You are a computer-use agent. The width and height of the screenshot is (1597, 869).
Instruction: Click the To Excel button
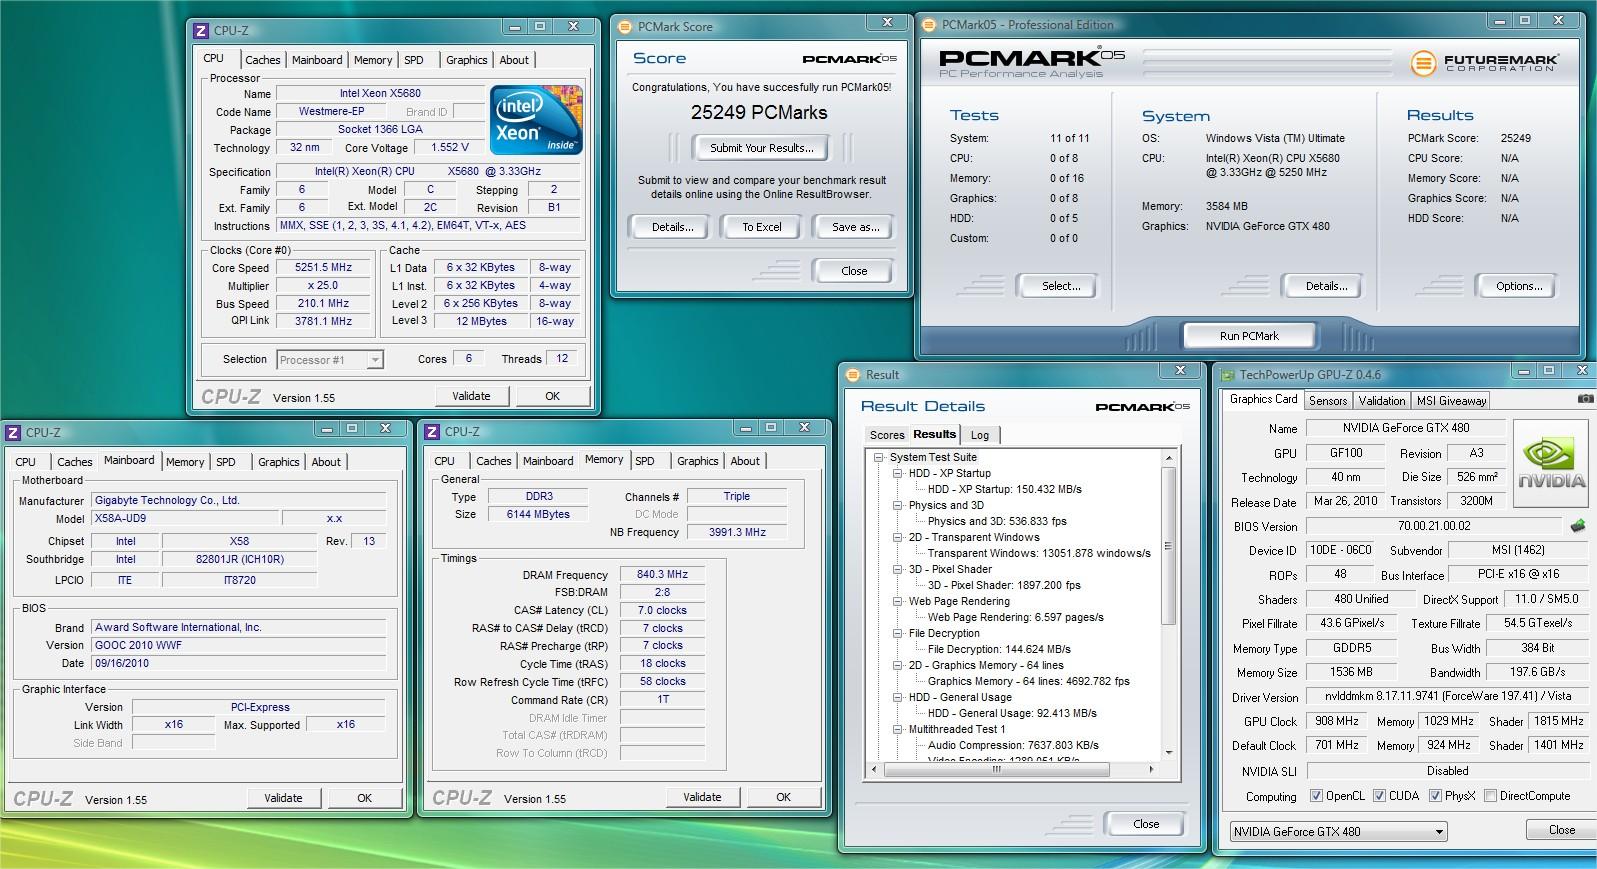[x=762, y=227]
